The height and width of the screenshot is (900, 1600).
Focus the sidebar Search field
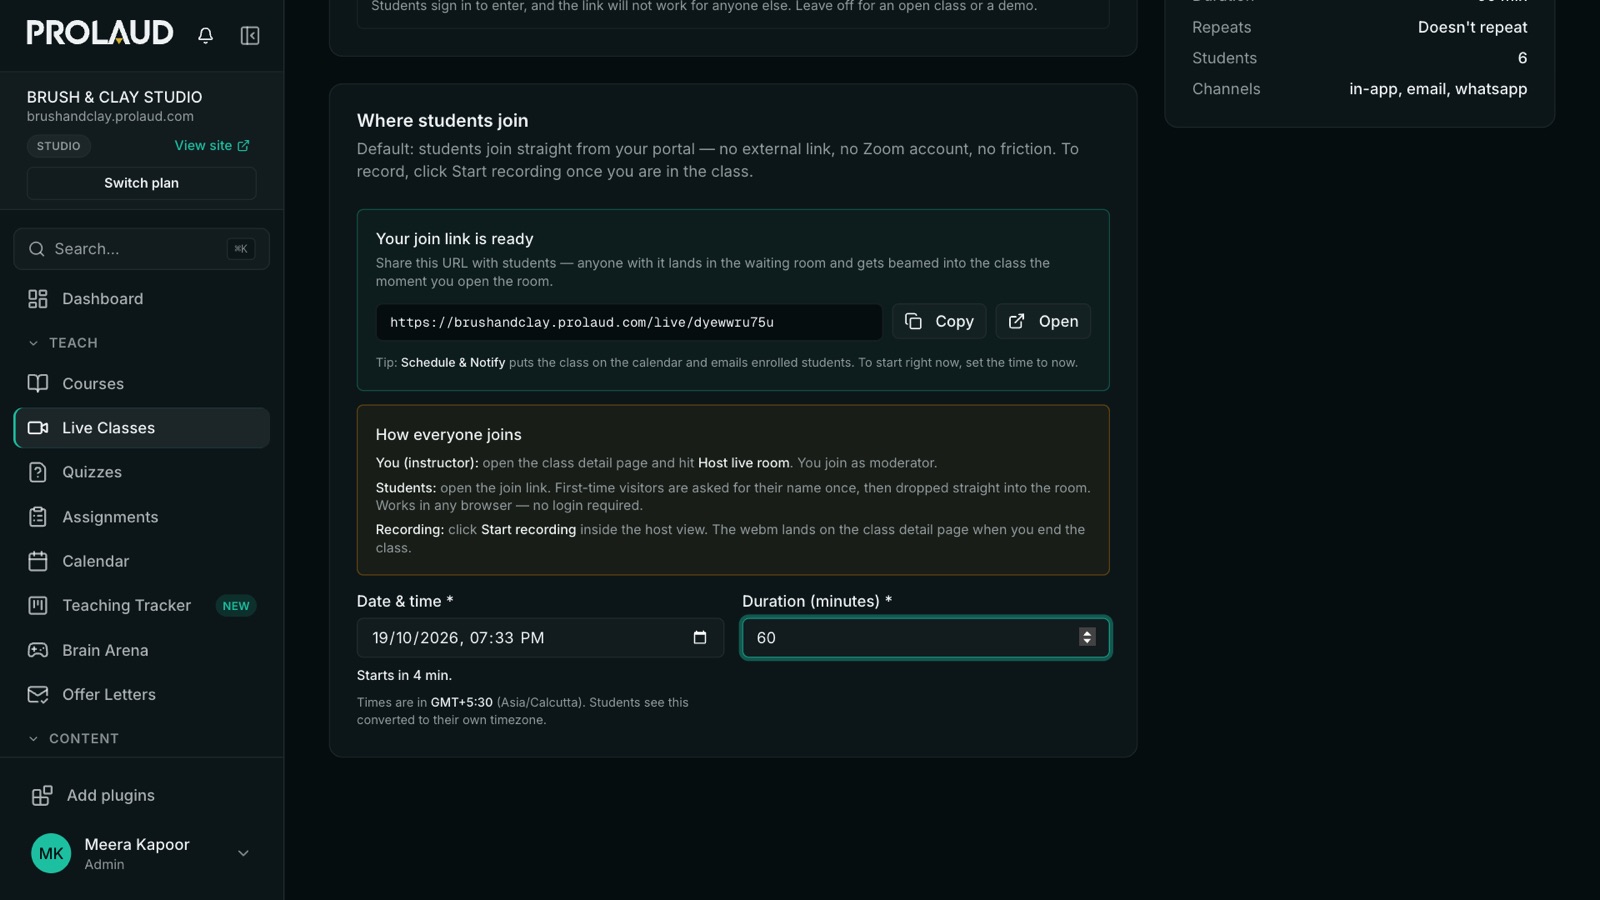pyautogui.click(x=141, y=249)
